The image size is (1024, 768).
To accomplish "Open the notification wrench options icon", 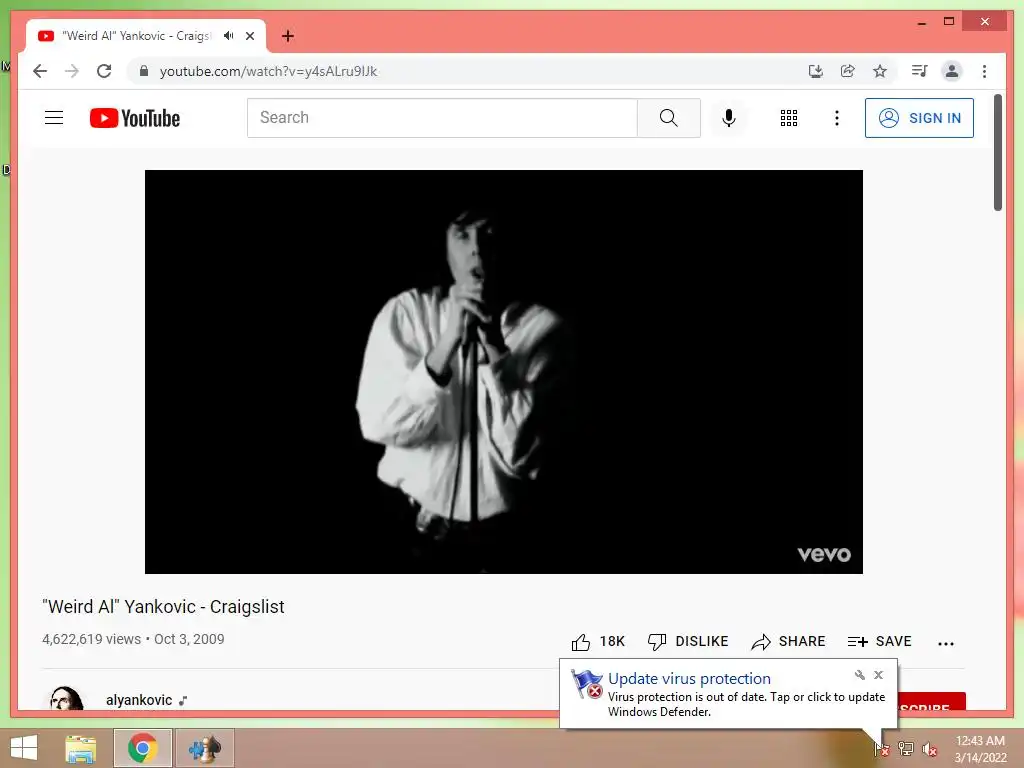I will tap(859, 675).
